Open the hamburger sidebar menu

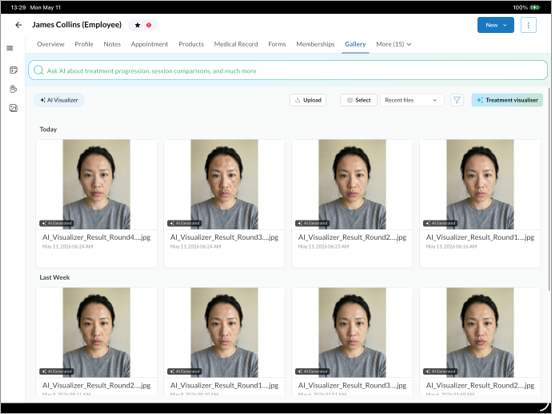[10, 48]
